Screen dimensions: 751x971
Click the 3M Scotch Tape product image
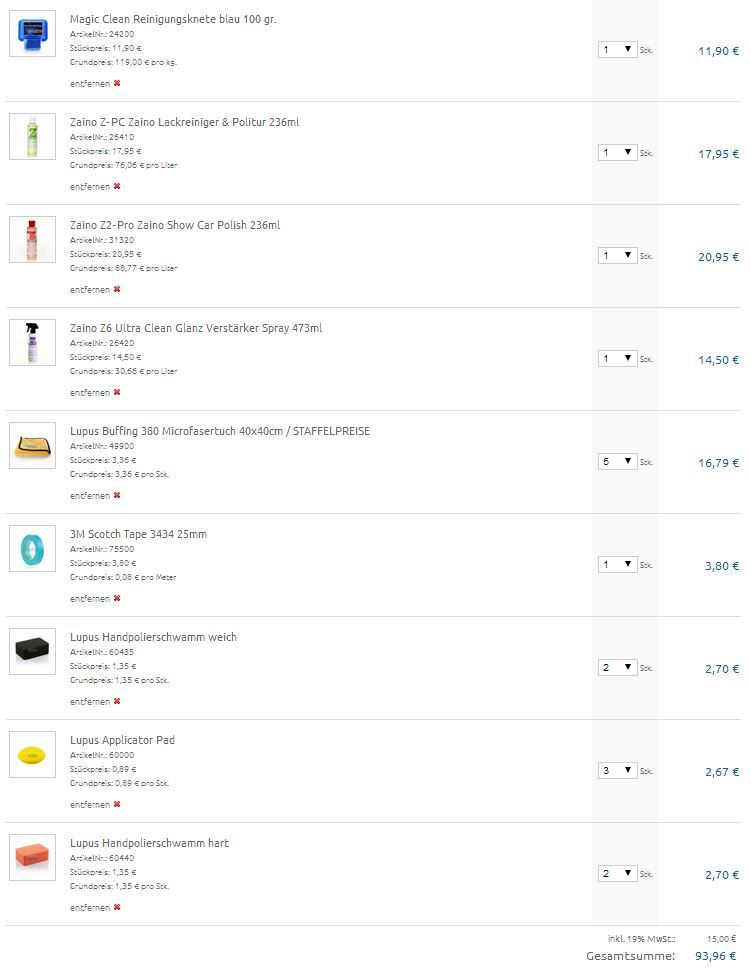[x=33, y=550]
